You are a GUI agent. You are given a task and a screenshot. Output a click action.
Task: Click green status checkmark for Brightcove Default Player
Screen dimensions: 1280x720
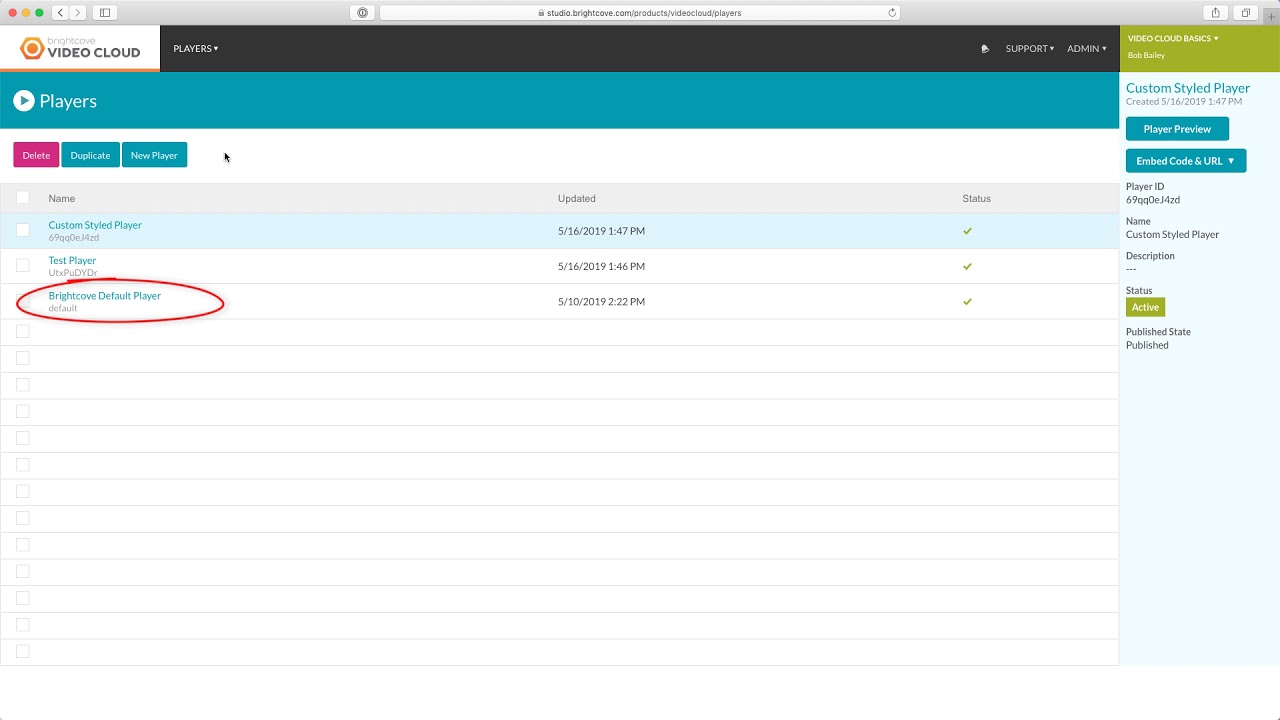pos(967,301)
